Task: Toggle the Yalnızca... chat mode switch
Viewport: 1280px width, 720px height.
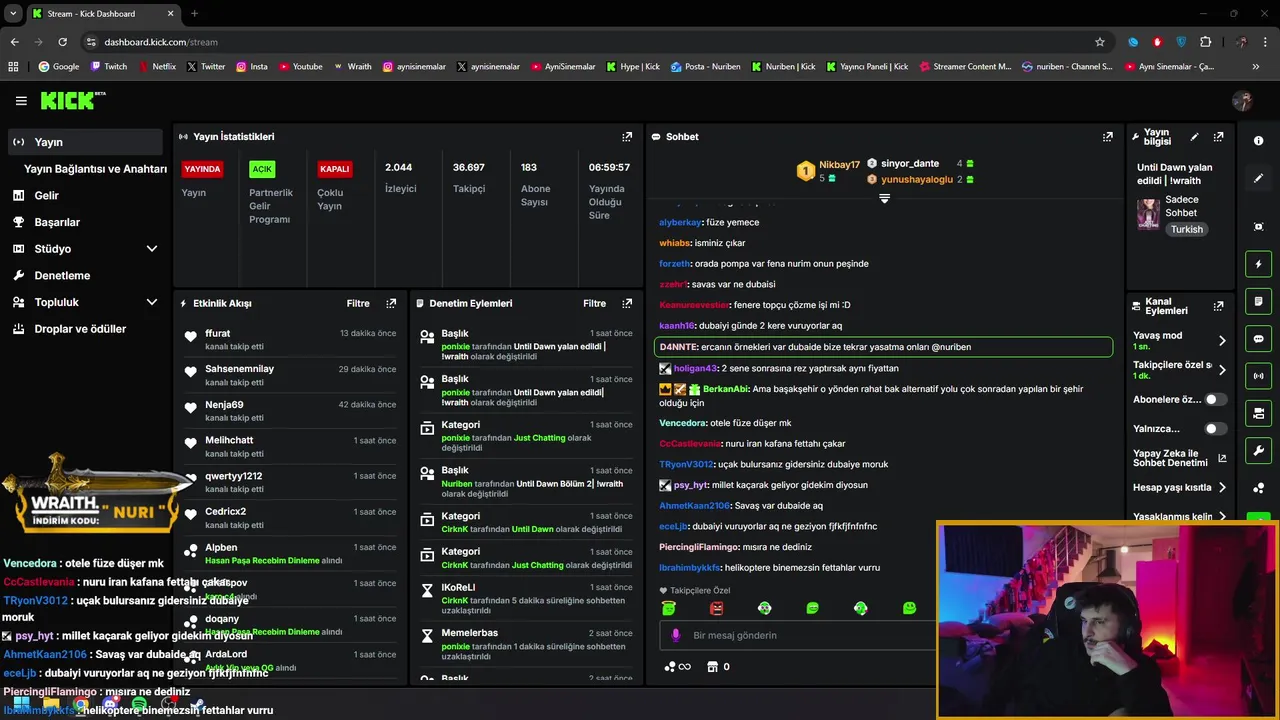Action: click(1215, 429)
